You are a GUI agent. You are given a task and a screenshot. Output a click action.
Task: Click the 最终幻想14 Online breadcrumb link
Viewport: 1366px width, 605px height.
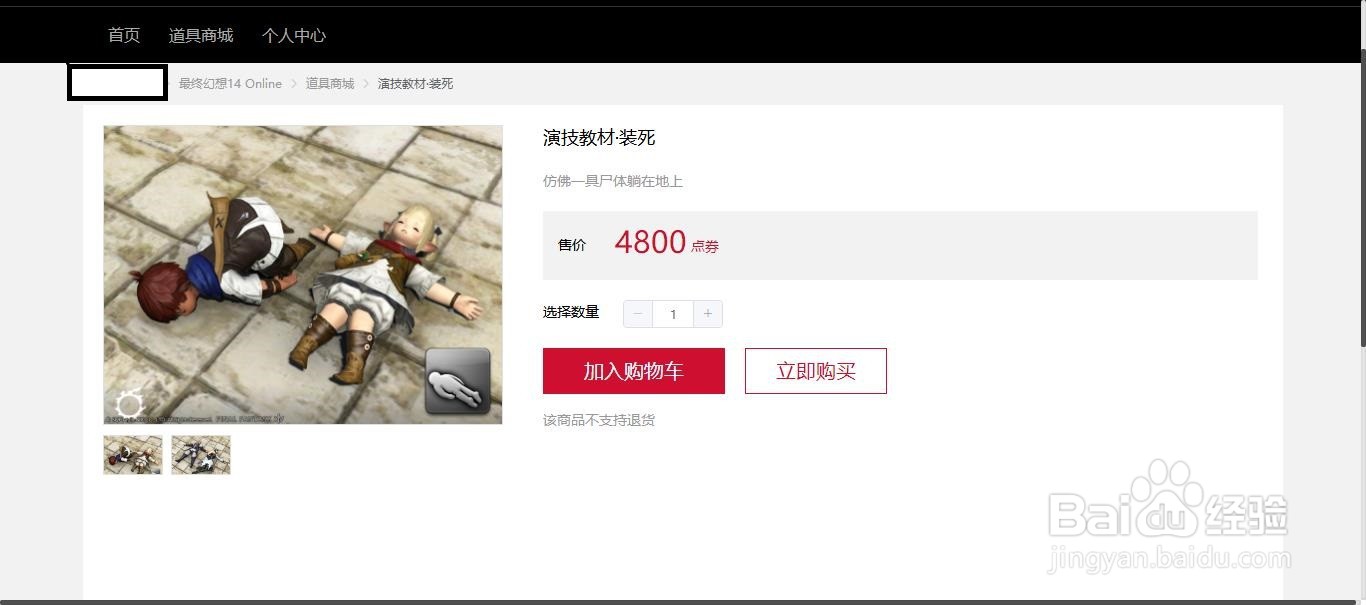(x=230, y=84)
